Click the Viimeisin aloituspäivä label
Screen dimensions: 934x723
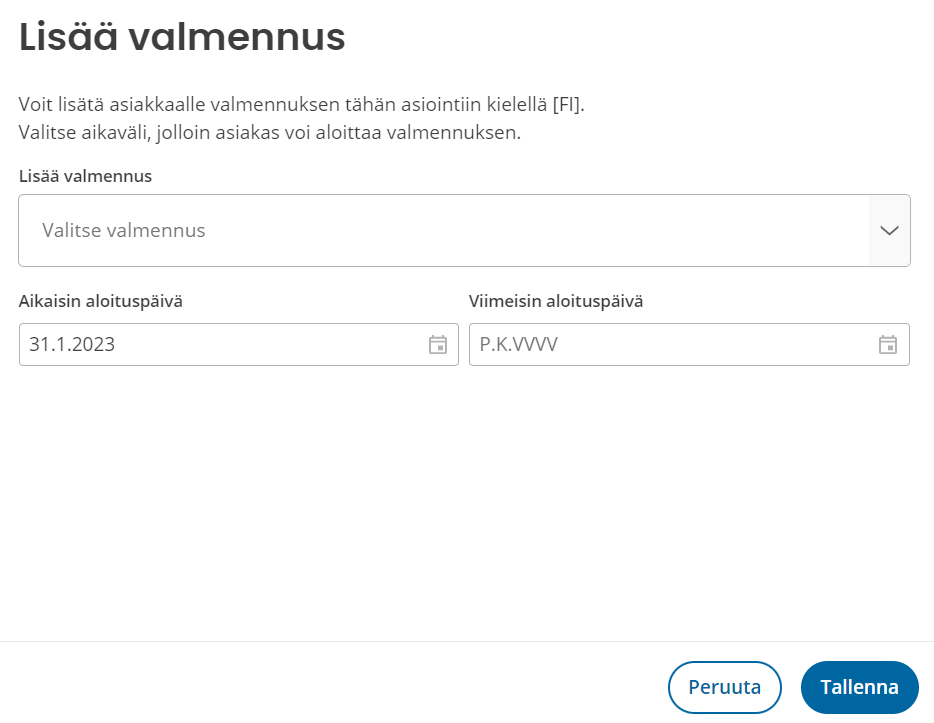(x=556, y=301)
